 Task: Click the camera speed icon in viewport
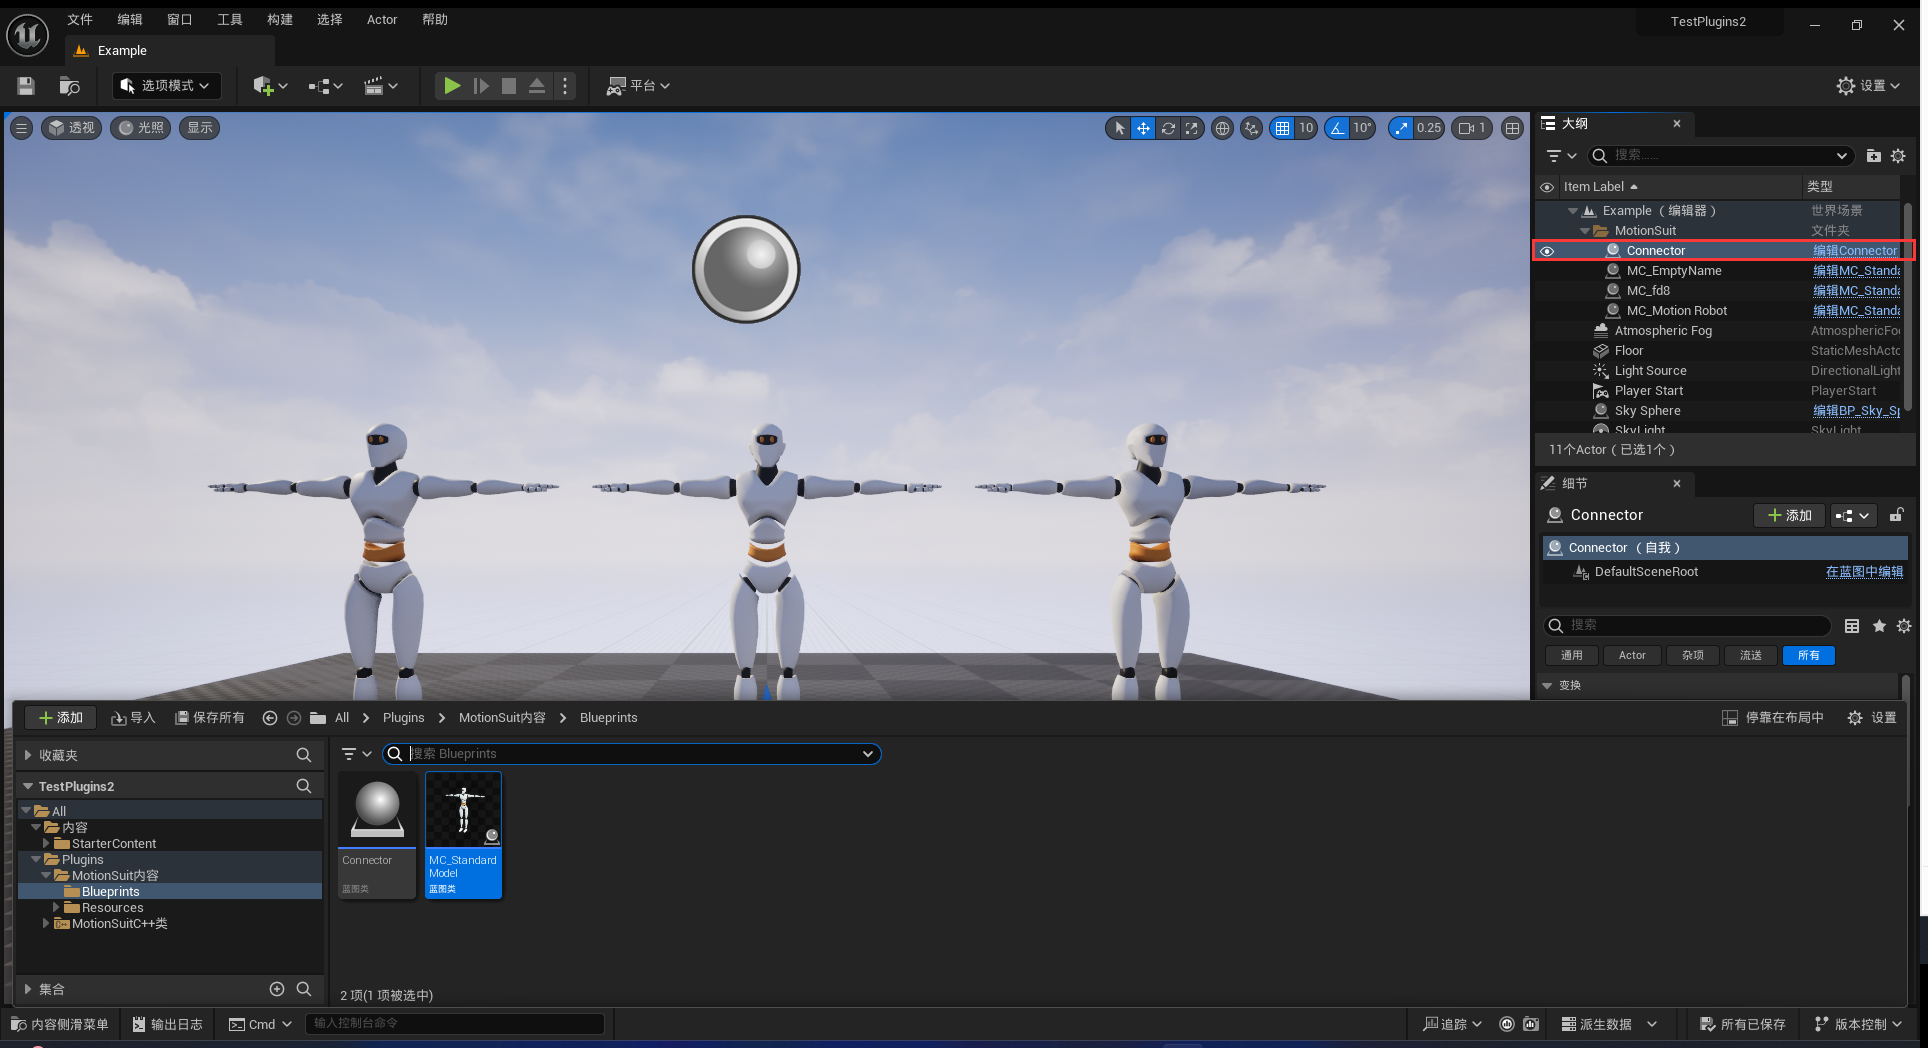(1467, 128)
